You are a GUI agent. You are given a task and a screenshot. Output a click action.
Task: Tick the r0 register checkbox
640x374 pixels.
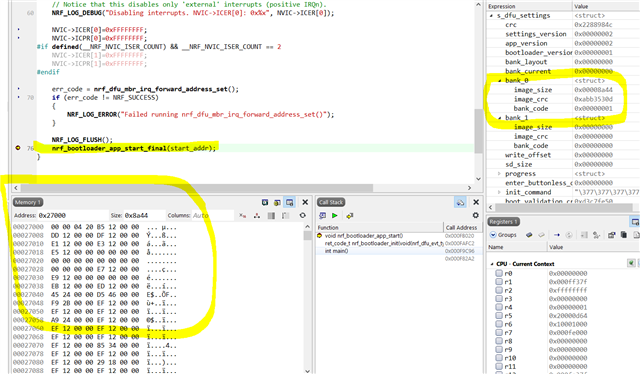pyautogui.click(x=499, y=273)
